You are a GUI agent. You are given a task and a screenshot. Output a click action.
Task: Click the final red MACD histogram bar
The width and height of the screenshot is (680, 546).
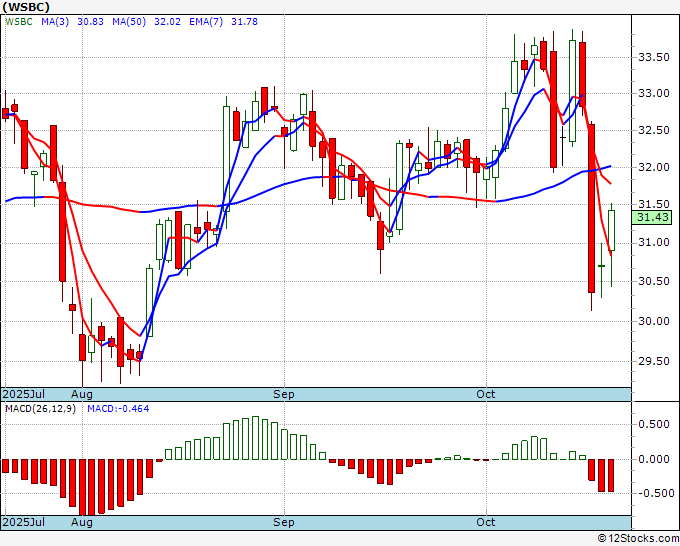pyautogui.click(x=611, y=475)
